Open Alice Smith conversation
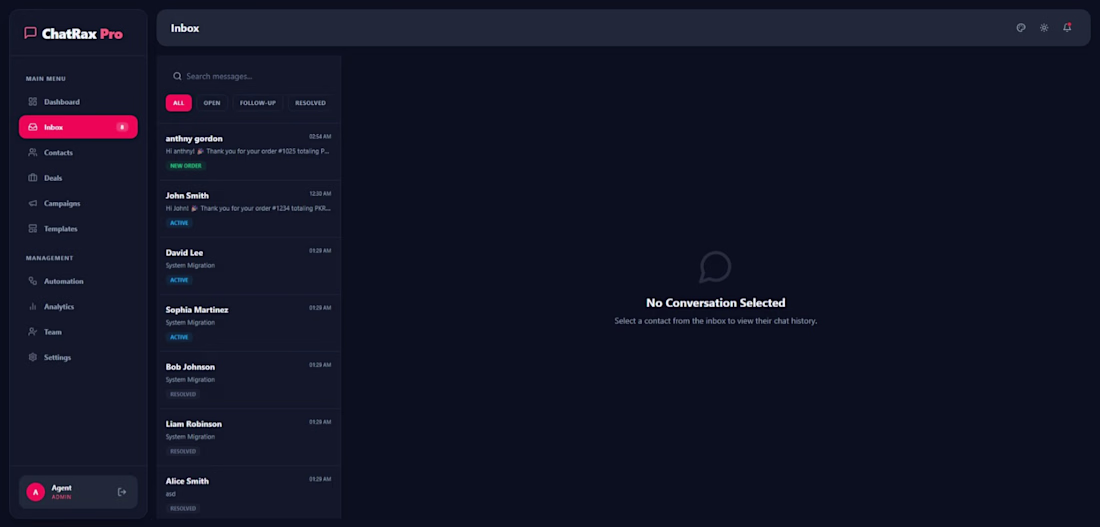The image size is (1100, 527). tap(249, 493)
